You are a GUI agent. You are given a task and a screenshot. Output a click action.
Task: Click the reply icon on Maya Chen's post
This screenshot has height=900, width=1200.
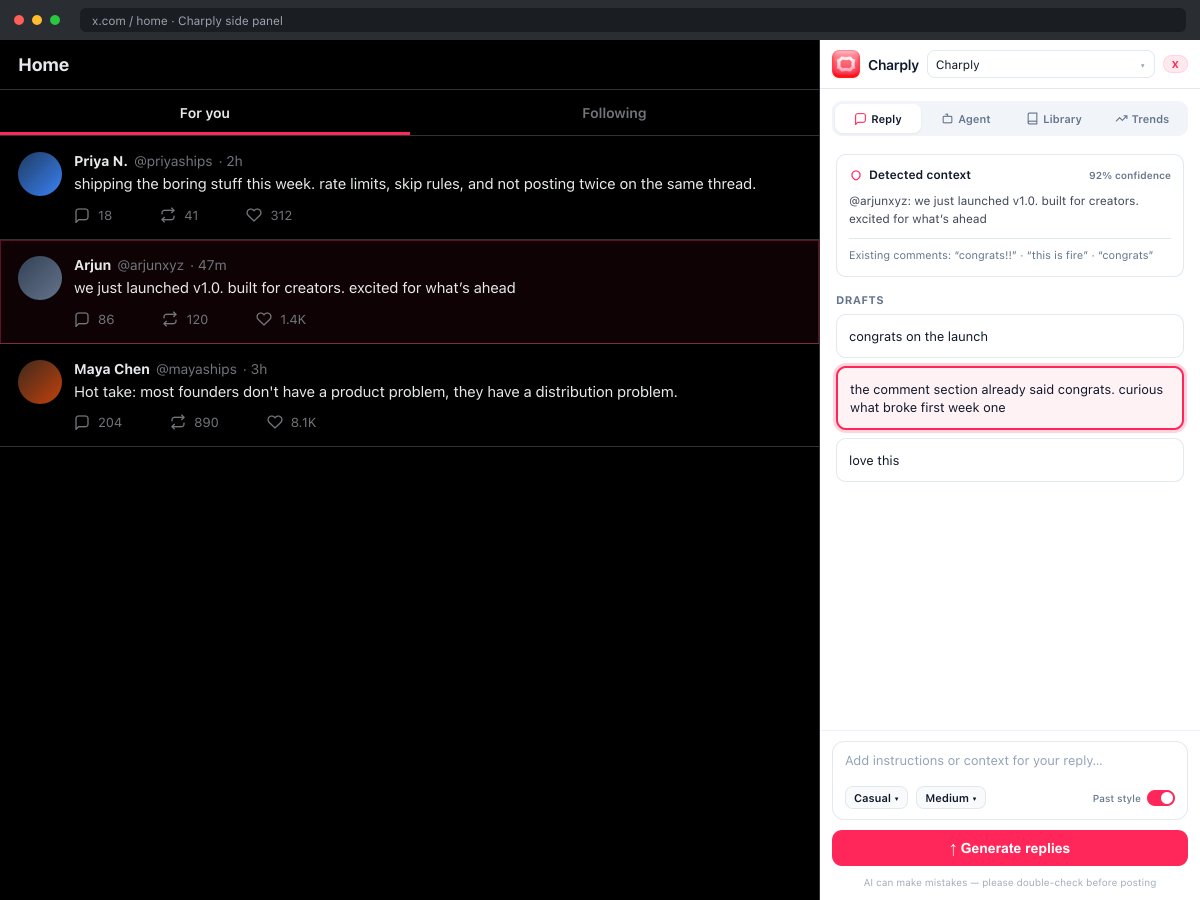pos(82,422)
